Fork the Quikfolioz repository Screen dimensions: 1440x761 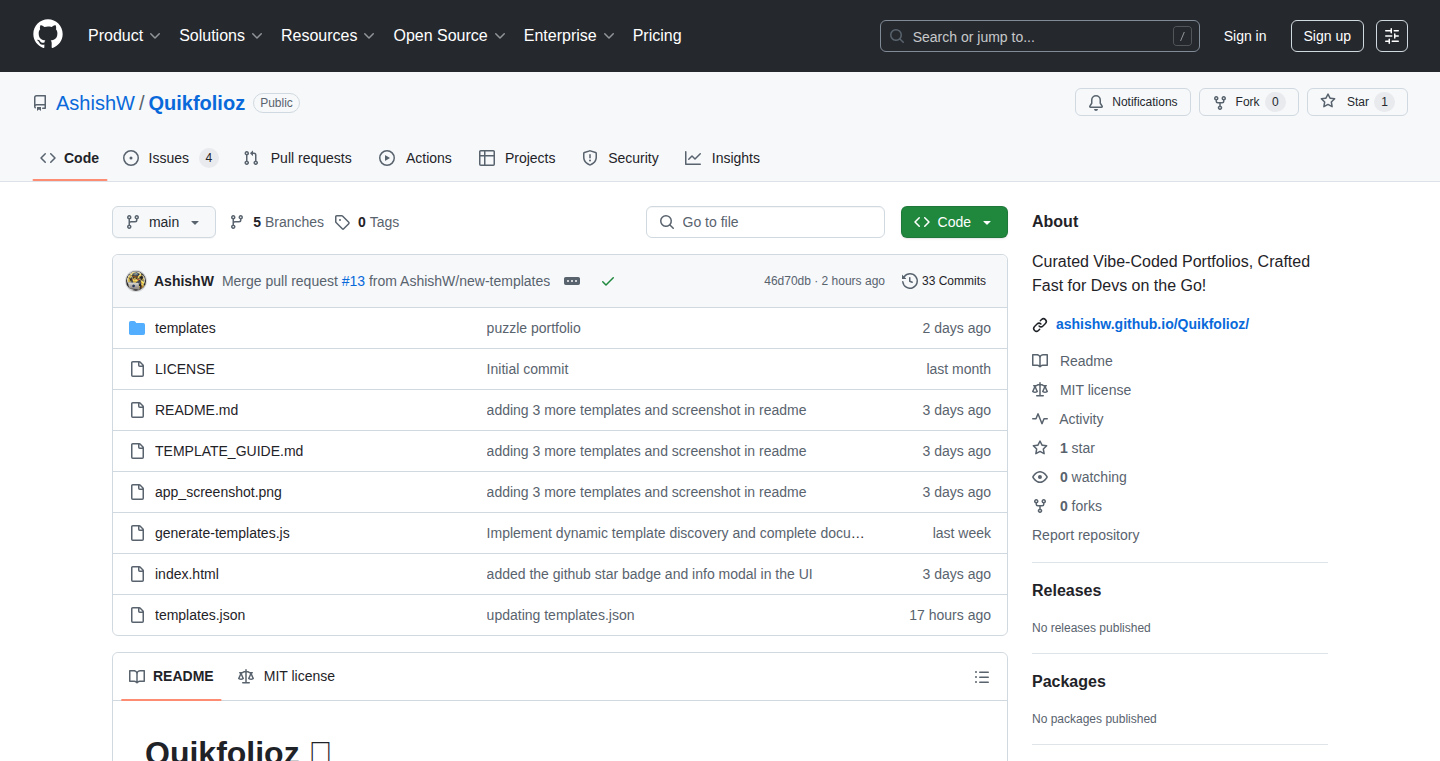[x=1248, y=102]
